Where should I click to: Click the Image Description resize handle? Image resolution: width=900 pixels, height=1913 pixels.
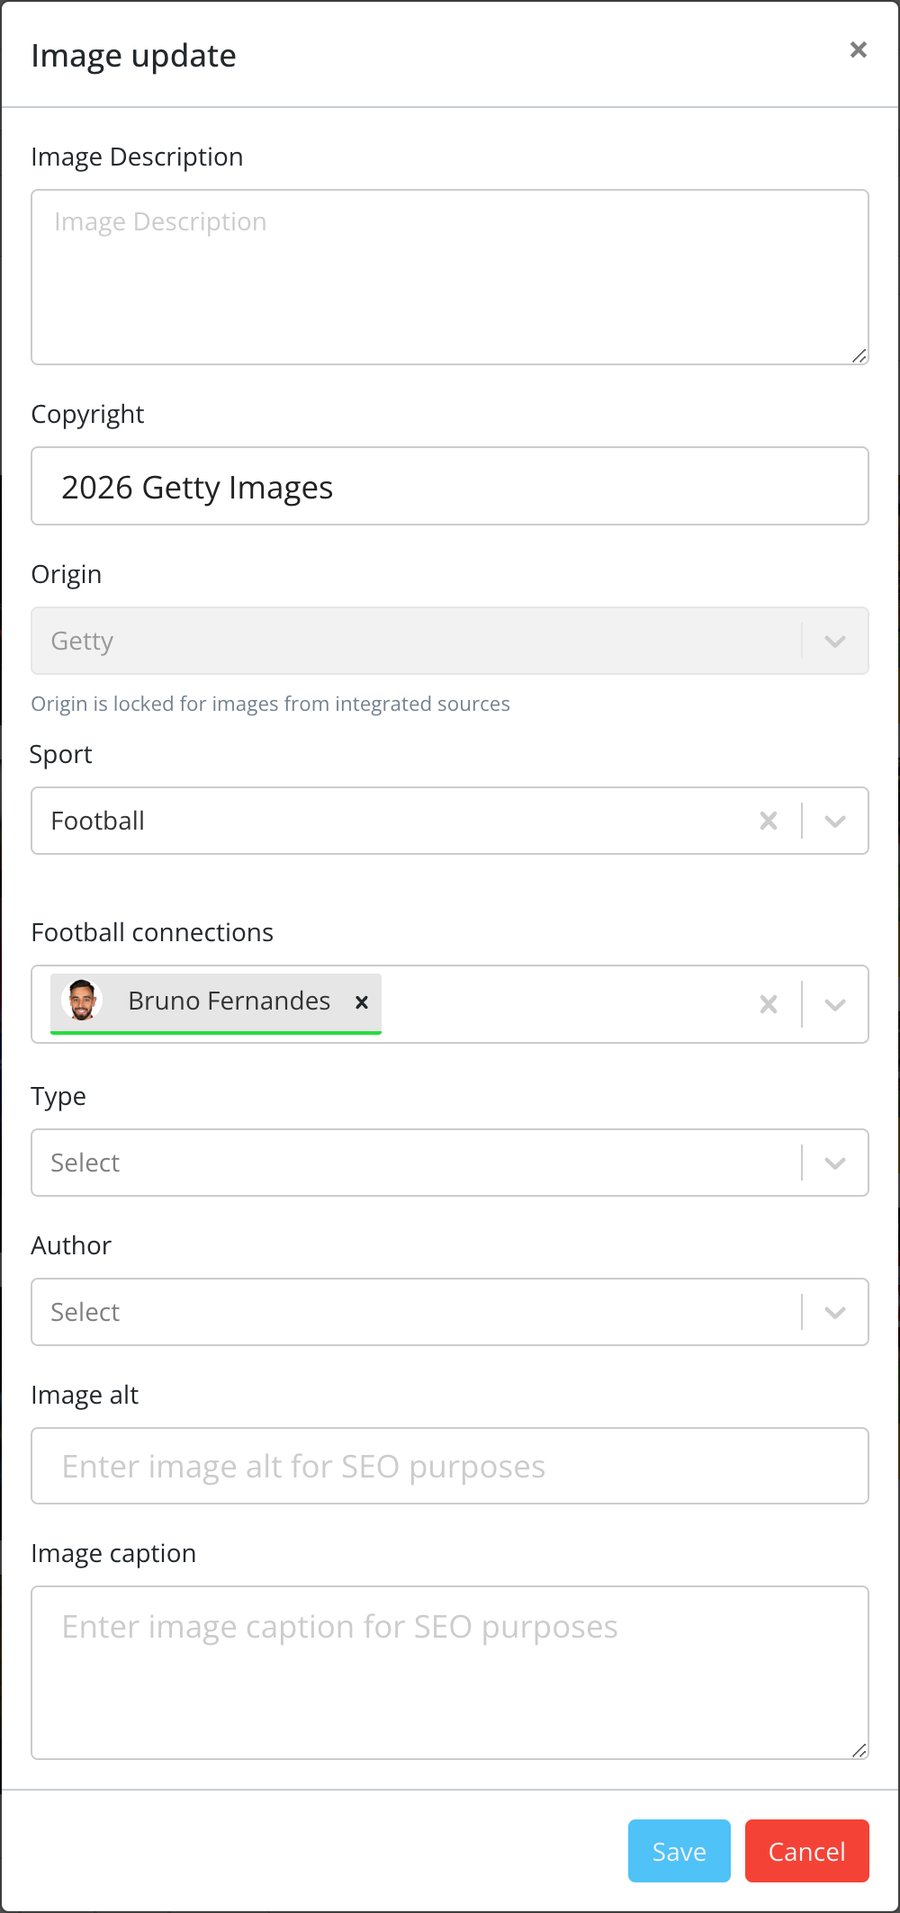click(x=859, y=355)
